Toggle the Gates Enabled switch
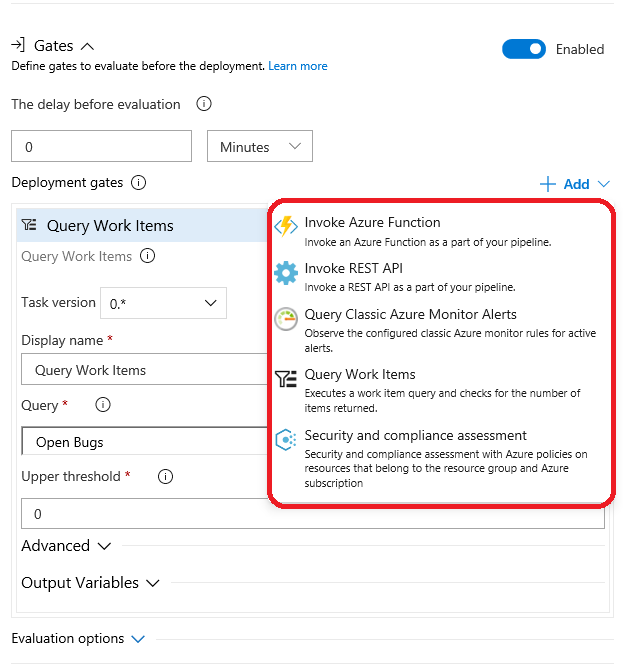 tap(524, 49)
